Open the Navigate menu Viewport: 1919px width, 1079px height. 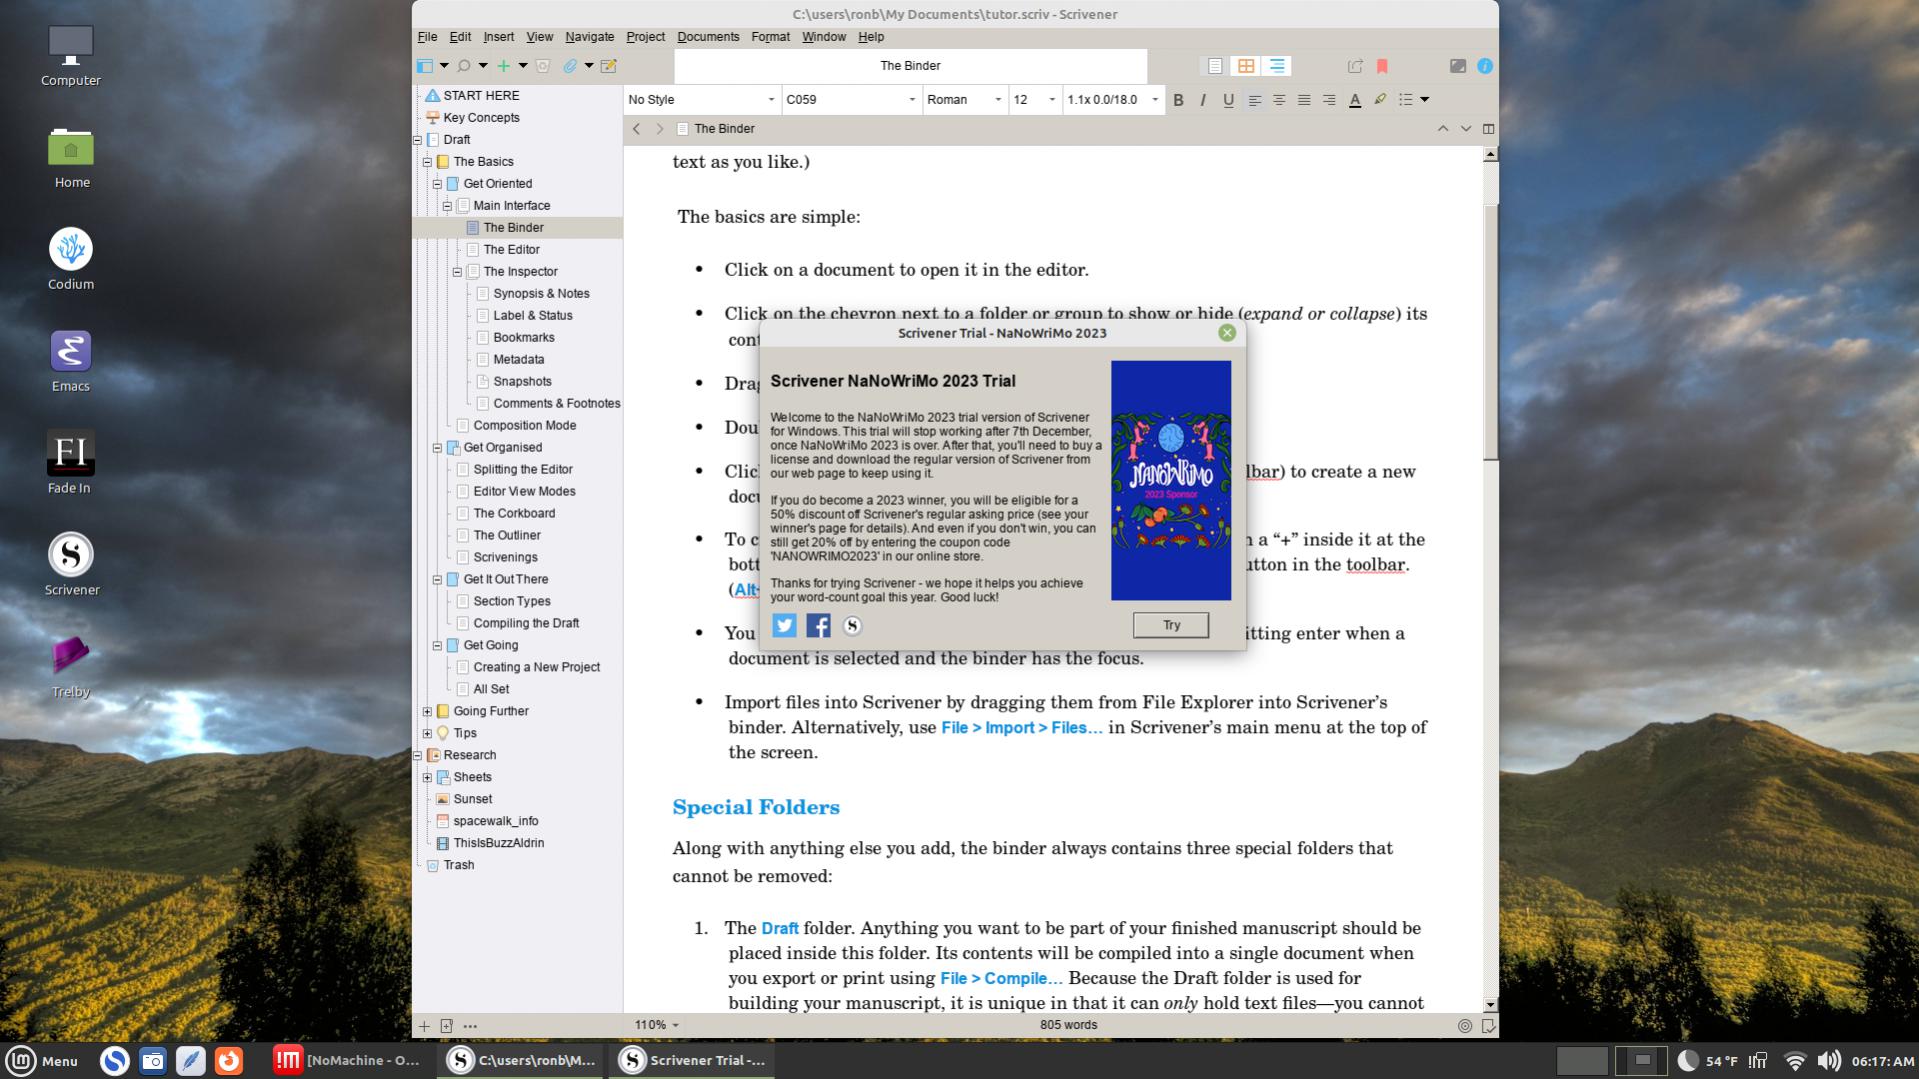coord(590,37)
